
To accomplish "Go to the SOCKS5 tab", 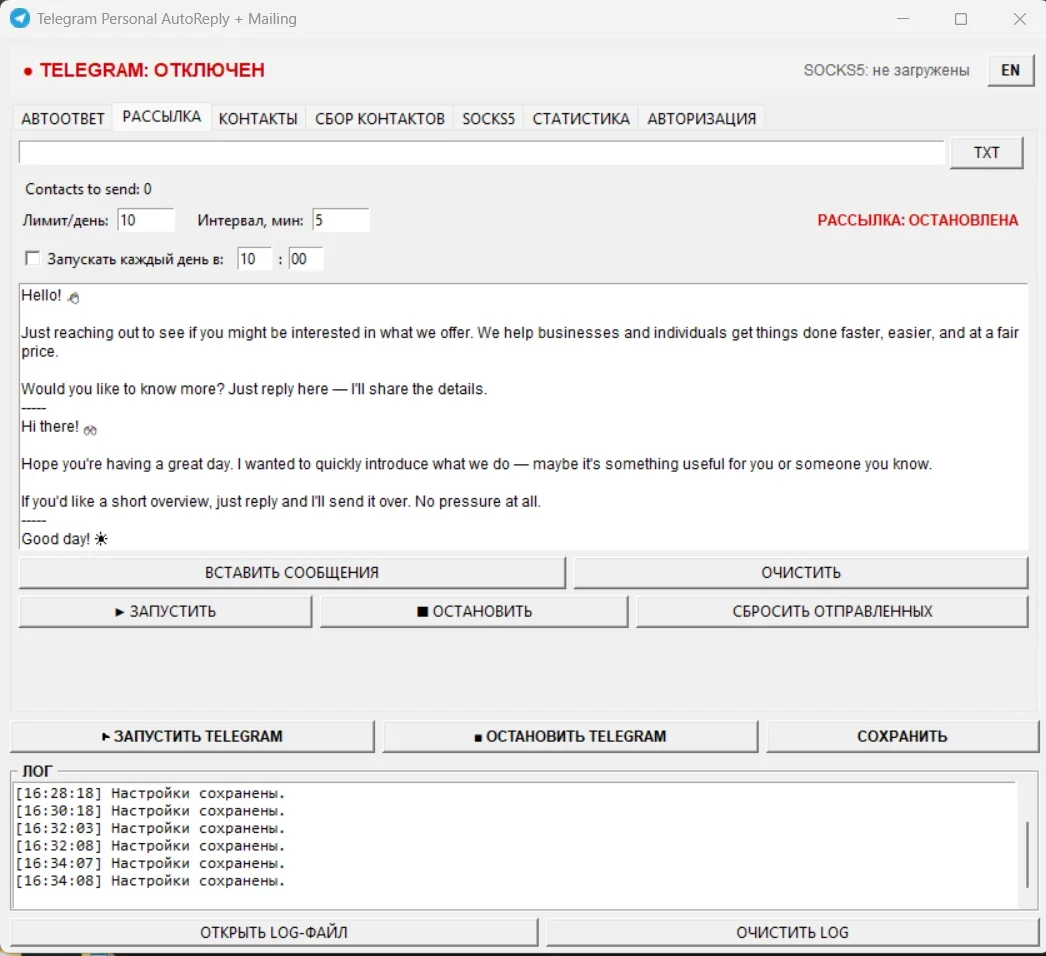I will point(488,119).
